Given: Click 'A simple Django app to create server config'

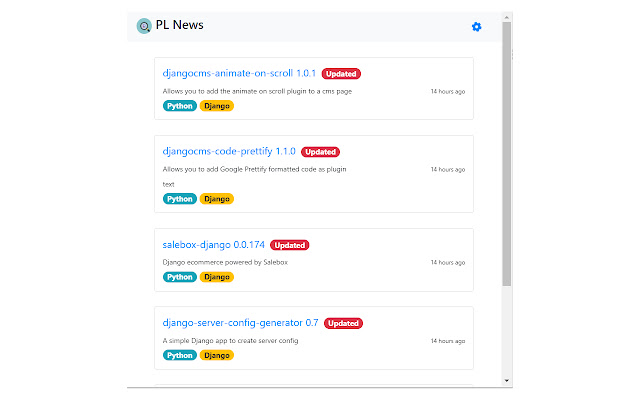Looking at the screenshot, I should coord(230,340).
